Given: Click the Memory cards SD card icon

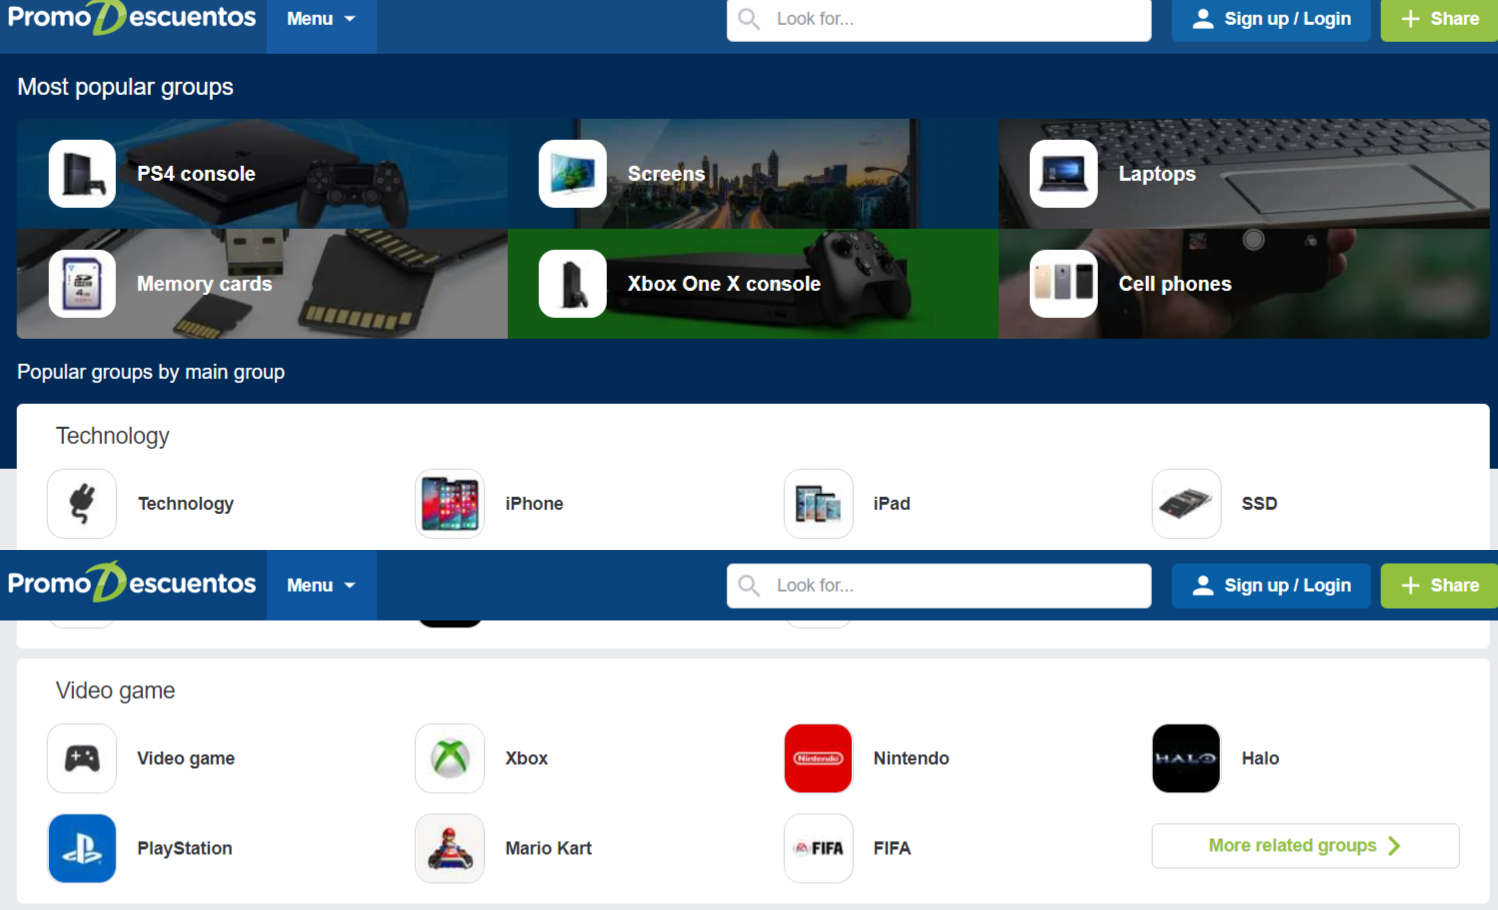Looking at the screenshot, I should (x=82, y=284).
